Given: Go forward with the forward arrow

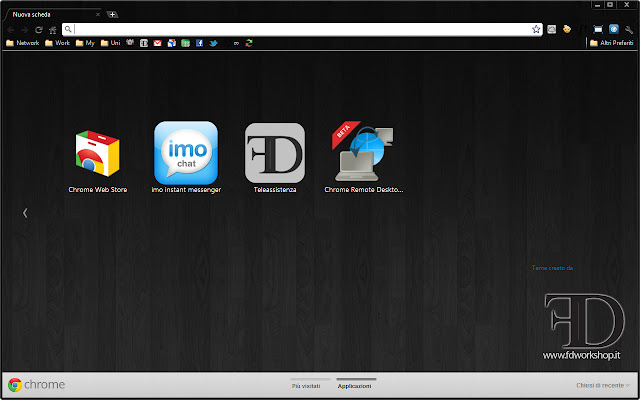Looking at the screenshot, I should (24, 30).
